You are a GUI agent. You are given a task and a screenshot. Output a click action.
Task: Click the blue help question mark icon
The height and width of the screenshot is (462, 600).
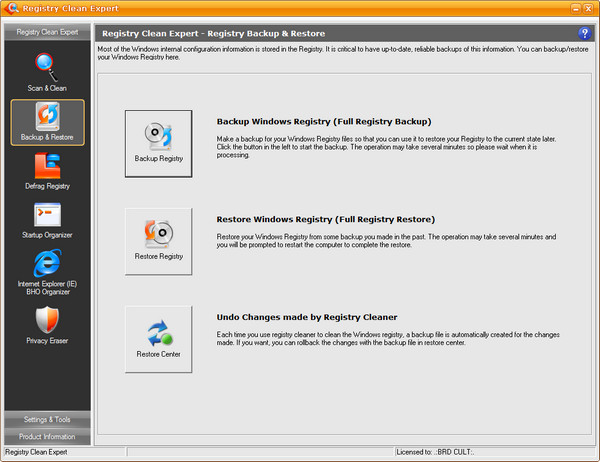click(584, 32)
